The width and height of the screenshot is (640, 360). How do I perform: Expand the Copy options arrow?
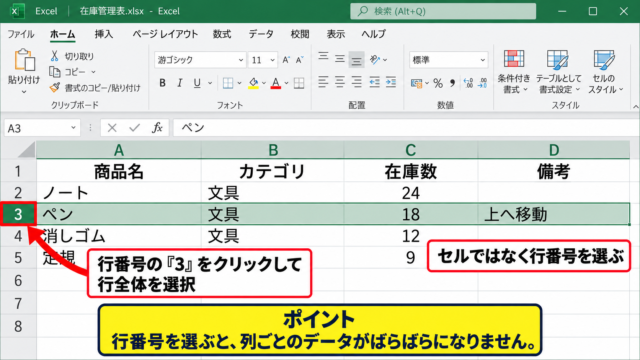tap(93, 72)
